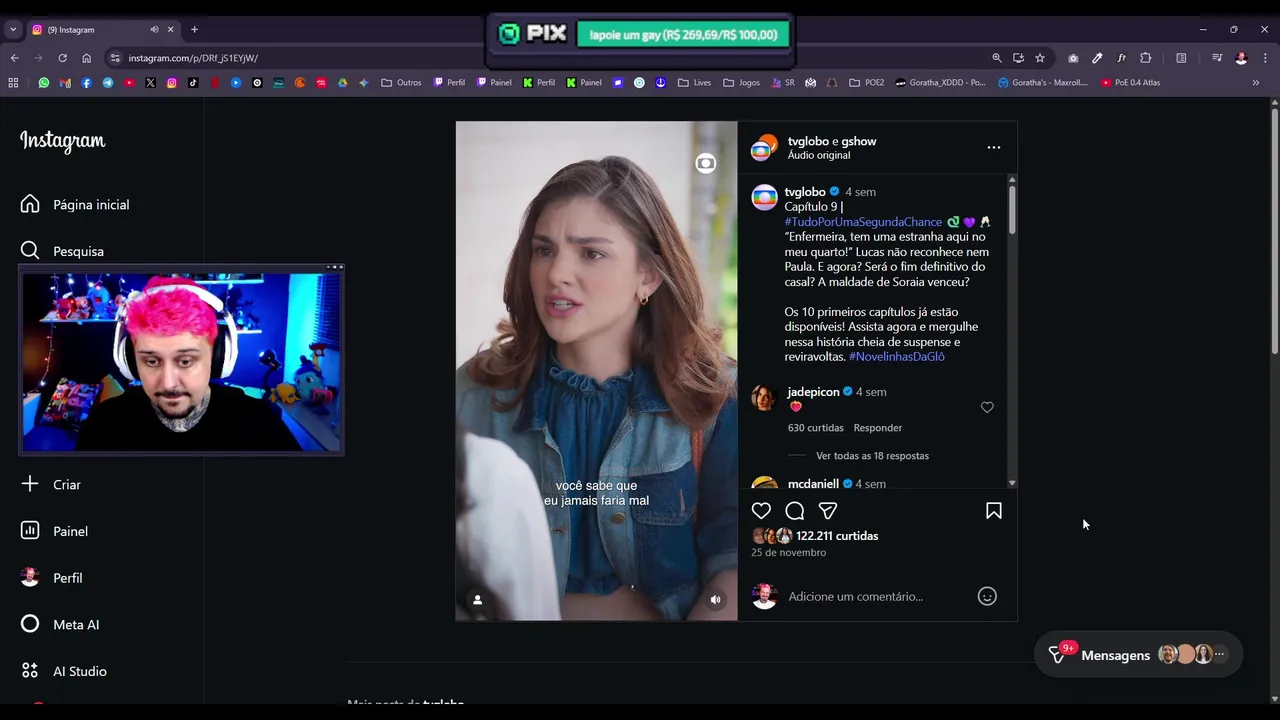
Task: Open the browser apps grid shortcut
Action: pyautogui.click(x=13, y=83)
